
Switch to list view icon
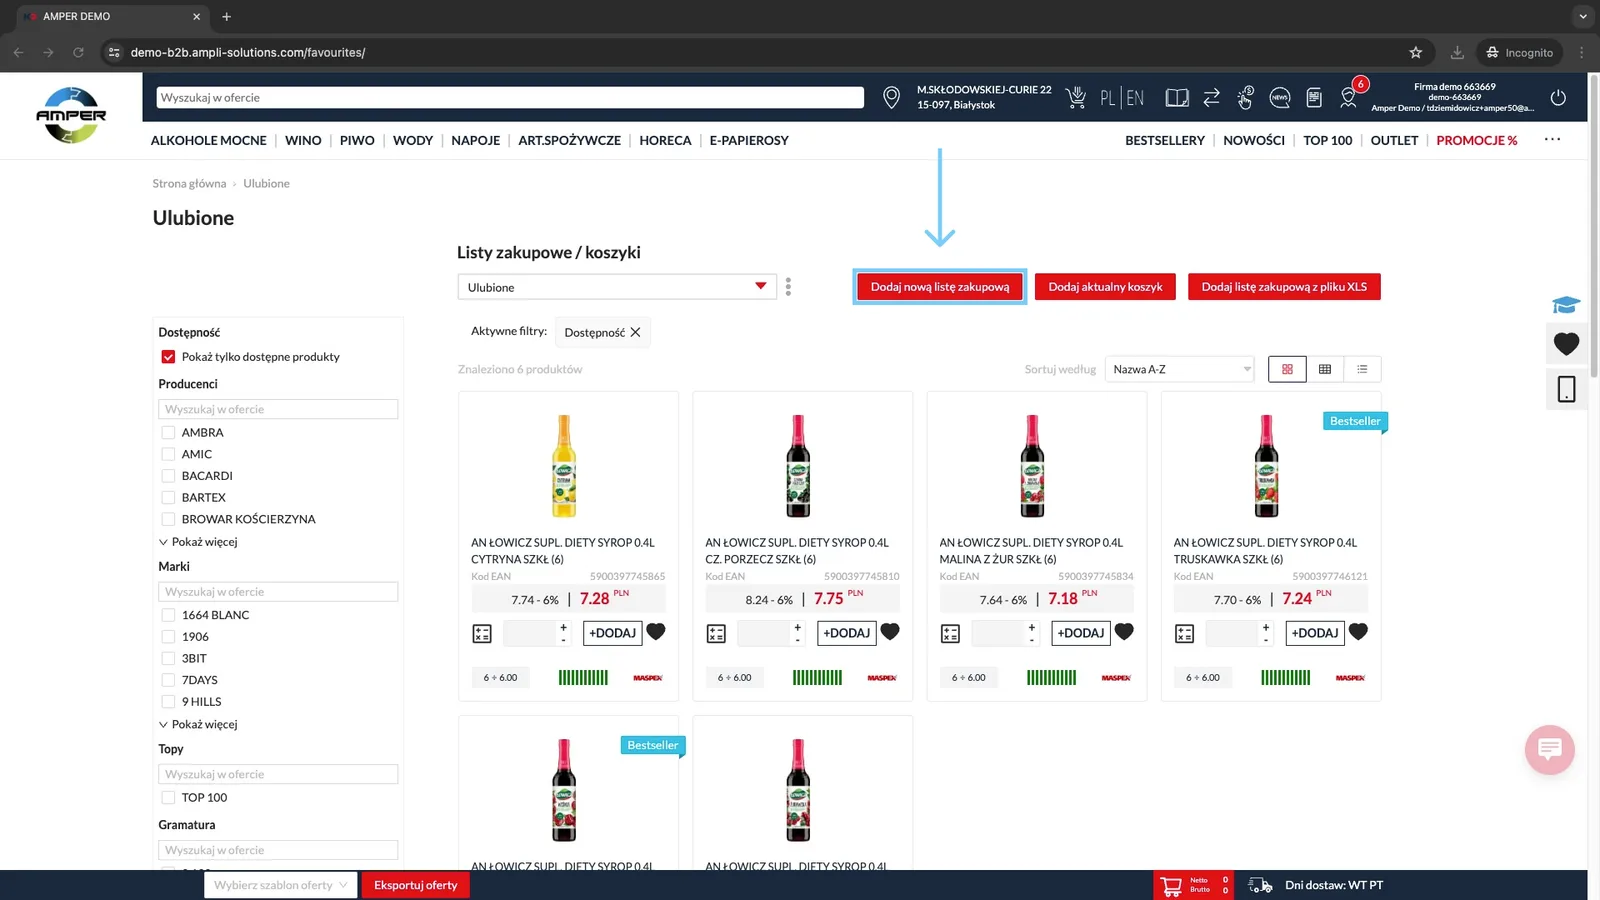[x=1362, y=369]
